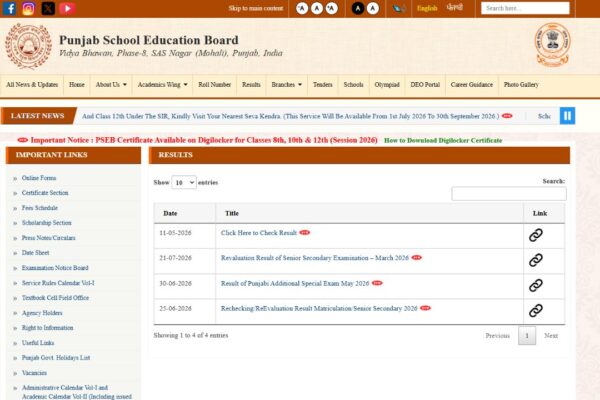
Task: Click the PSEB logo emblem
Action: (28, 46)
